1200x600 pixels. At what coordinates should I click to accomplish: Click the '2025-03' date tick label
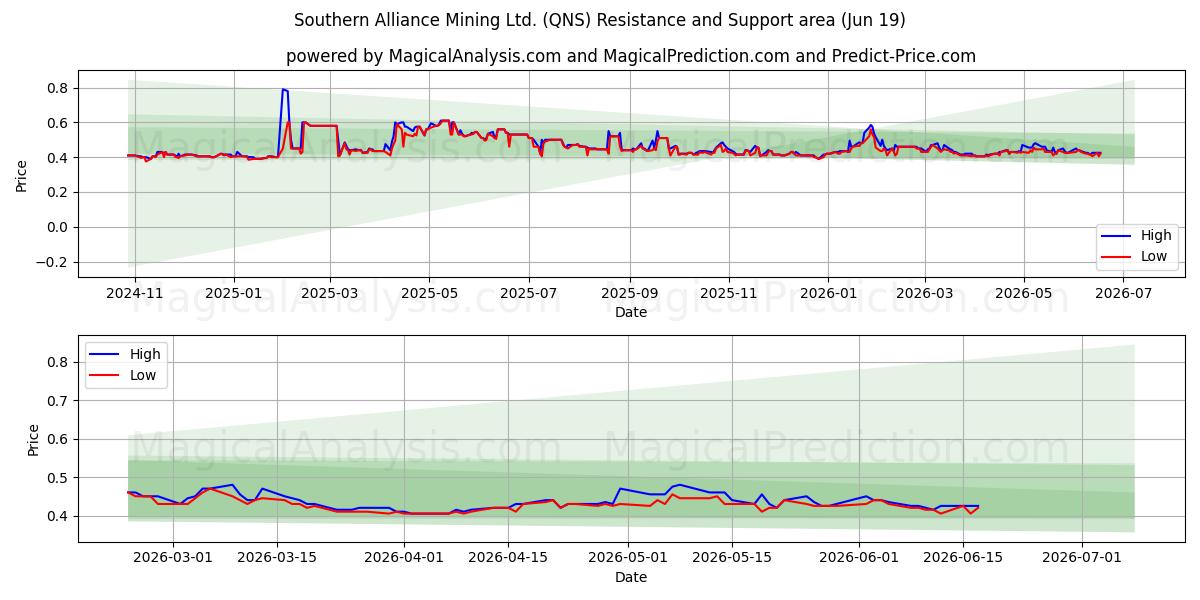tap(329, 294)
